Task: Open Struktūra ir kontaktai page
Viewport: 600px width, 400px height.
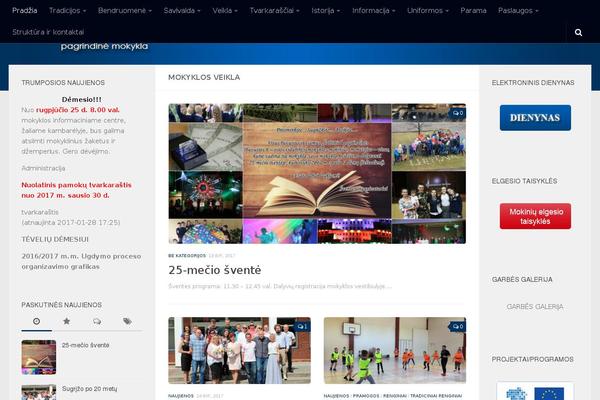Action: (x=48, y=32)
